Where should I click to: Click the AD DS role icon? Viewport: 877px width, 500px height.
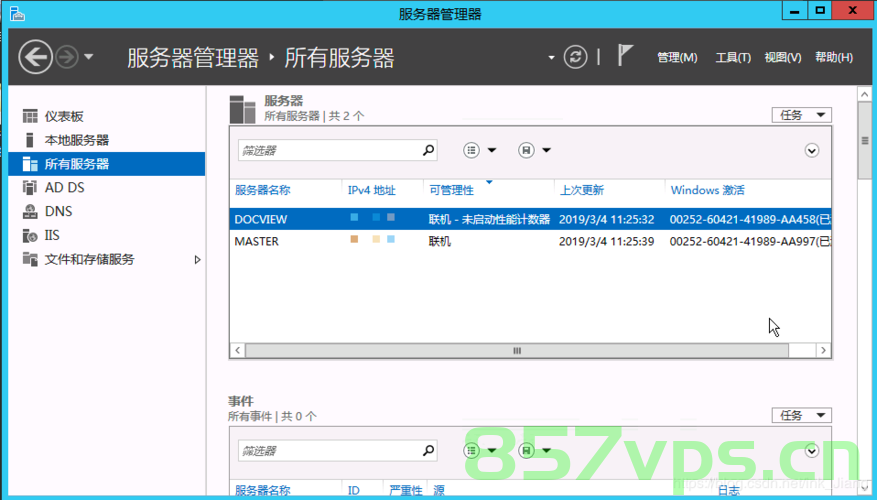click(x=30, y=187)
